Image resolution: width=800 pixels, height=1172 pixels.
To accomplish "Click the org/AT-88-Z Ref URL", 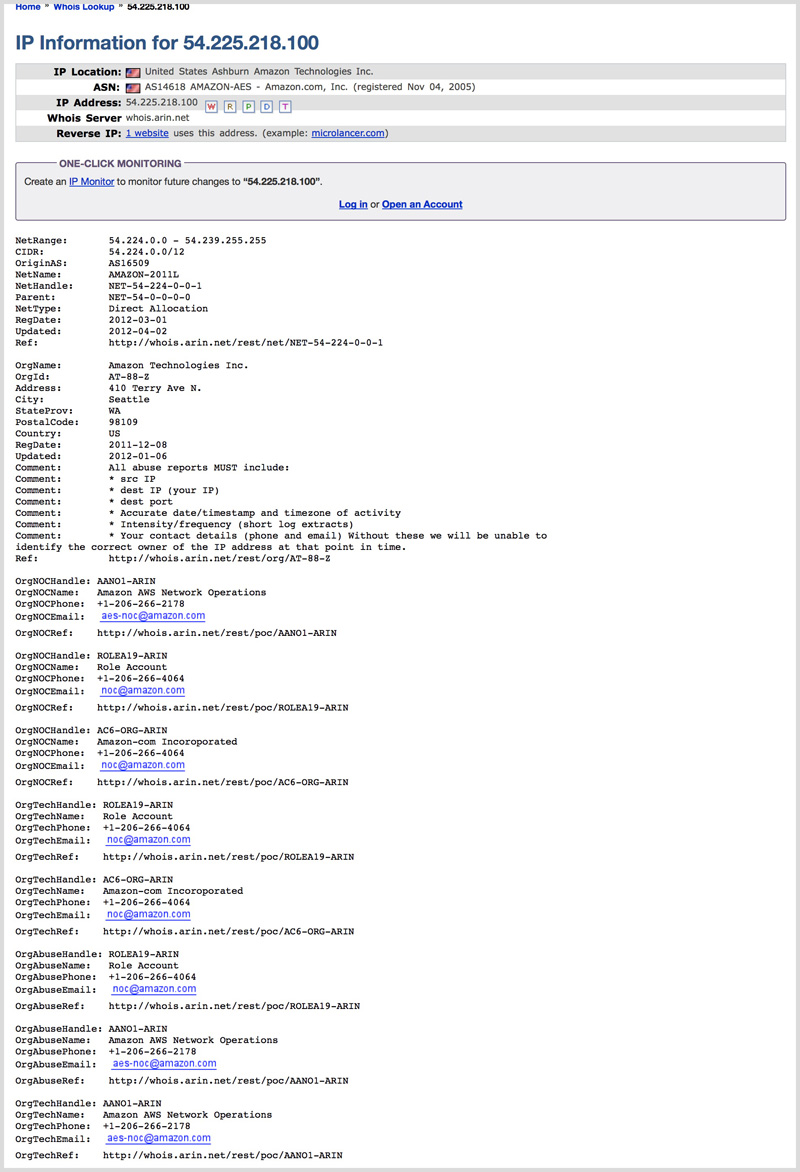I will [x=220, y=558].
